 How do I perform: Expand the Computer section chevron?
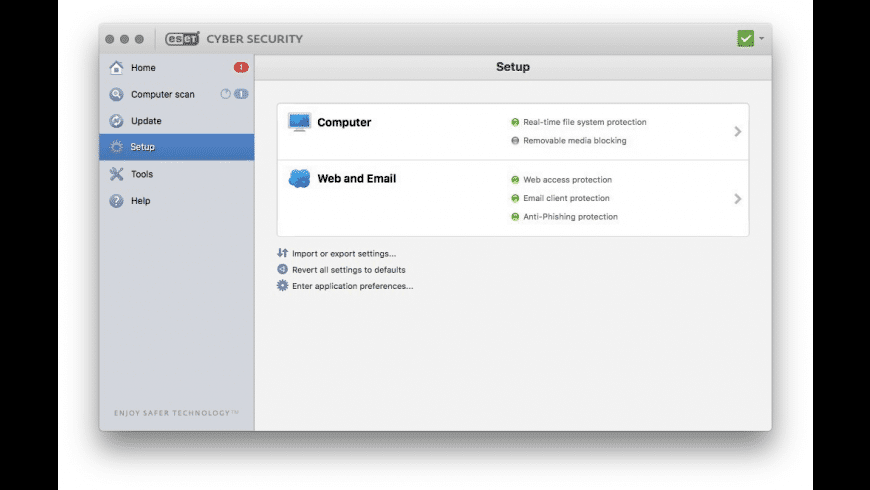(x=737, y=132)
